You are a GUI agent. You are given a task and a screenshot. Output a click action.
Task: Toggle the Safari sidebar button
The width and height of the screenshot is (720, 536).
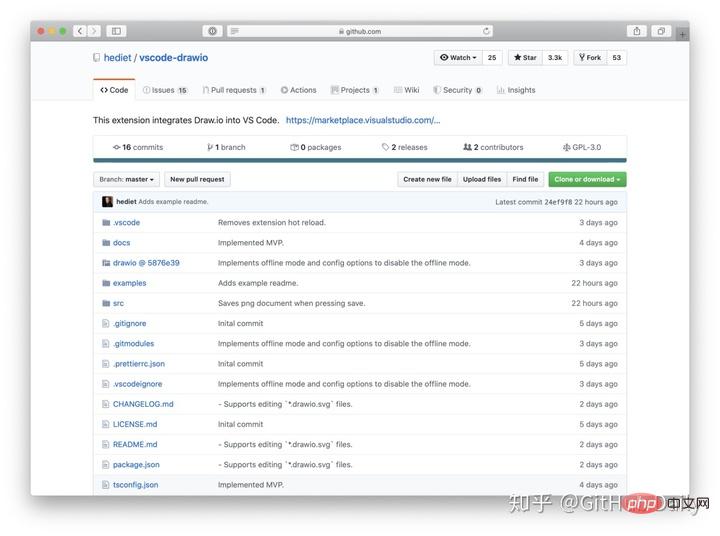click(x=116, y=31)
